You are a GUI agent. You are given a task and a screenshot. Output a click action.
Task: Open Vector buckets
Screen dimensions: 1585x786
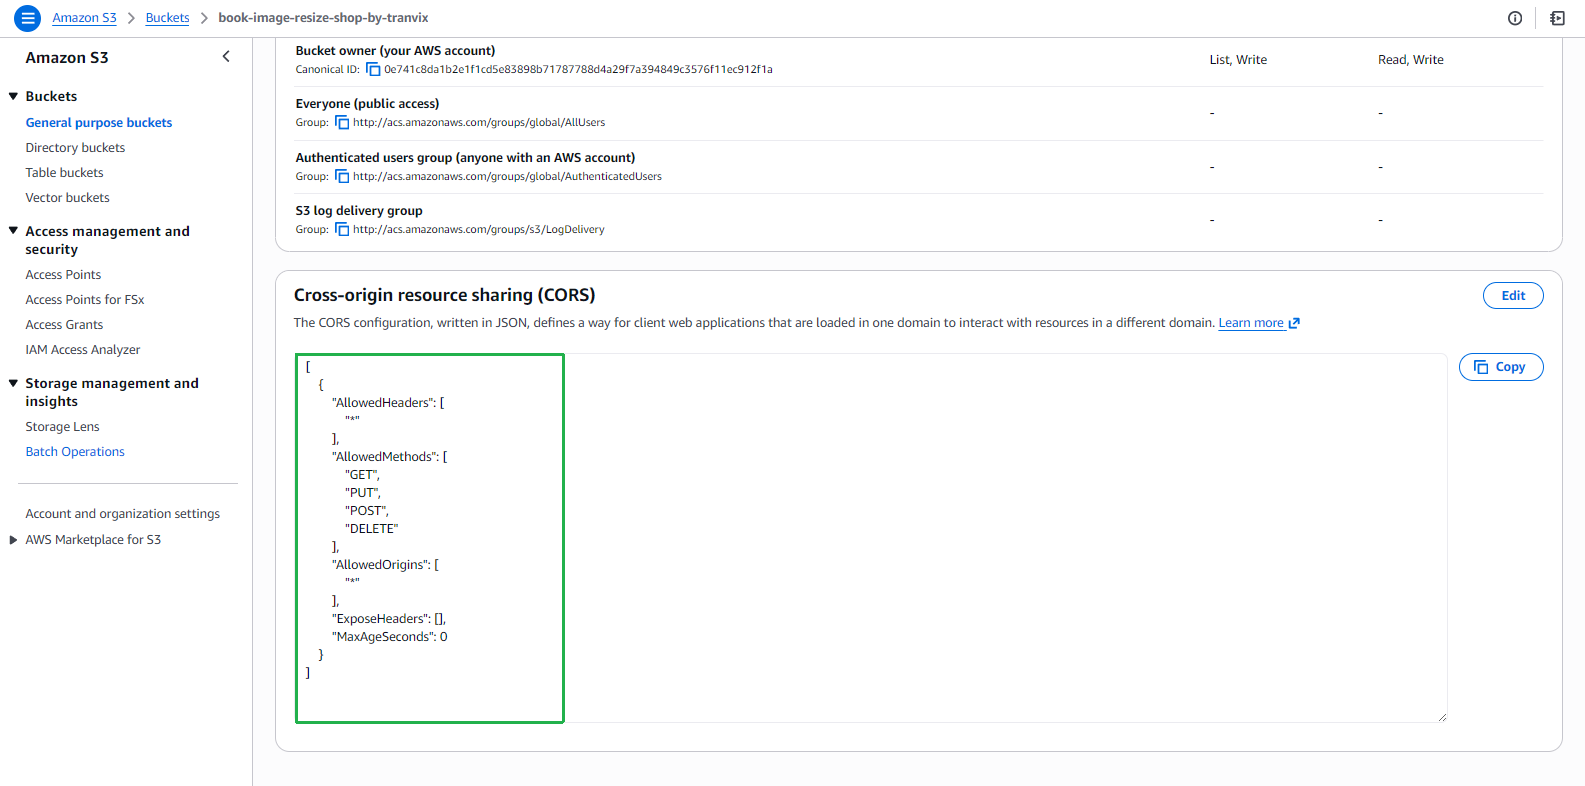pos(67,198)
